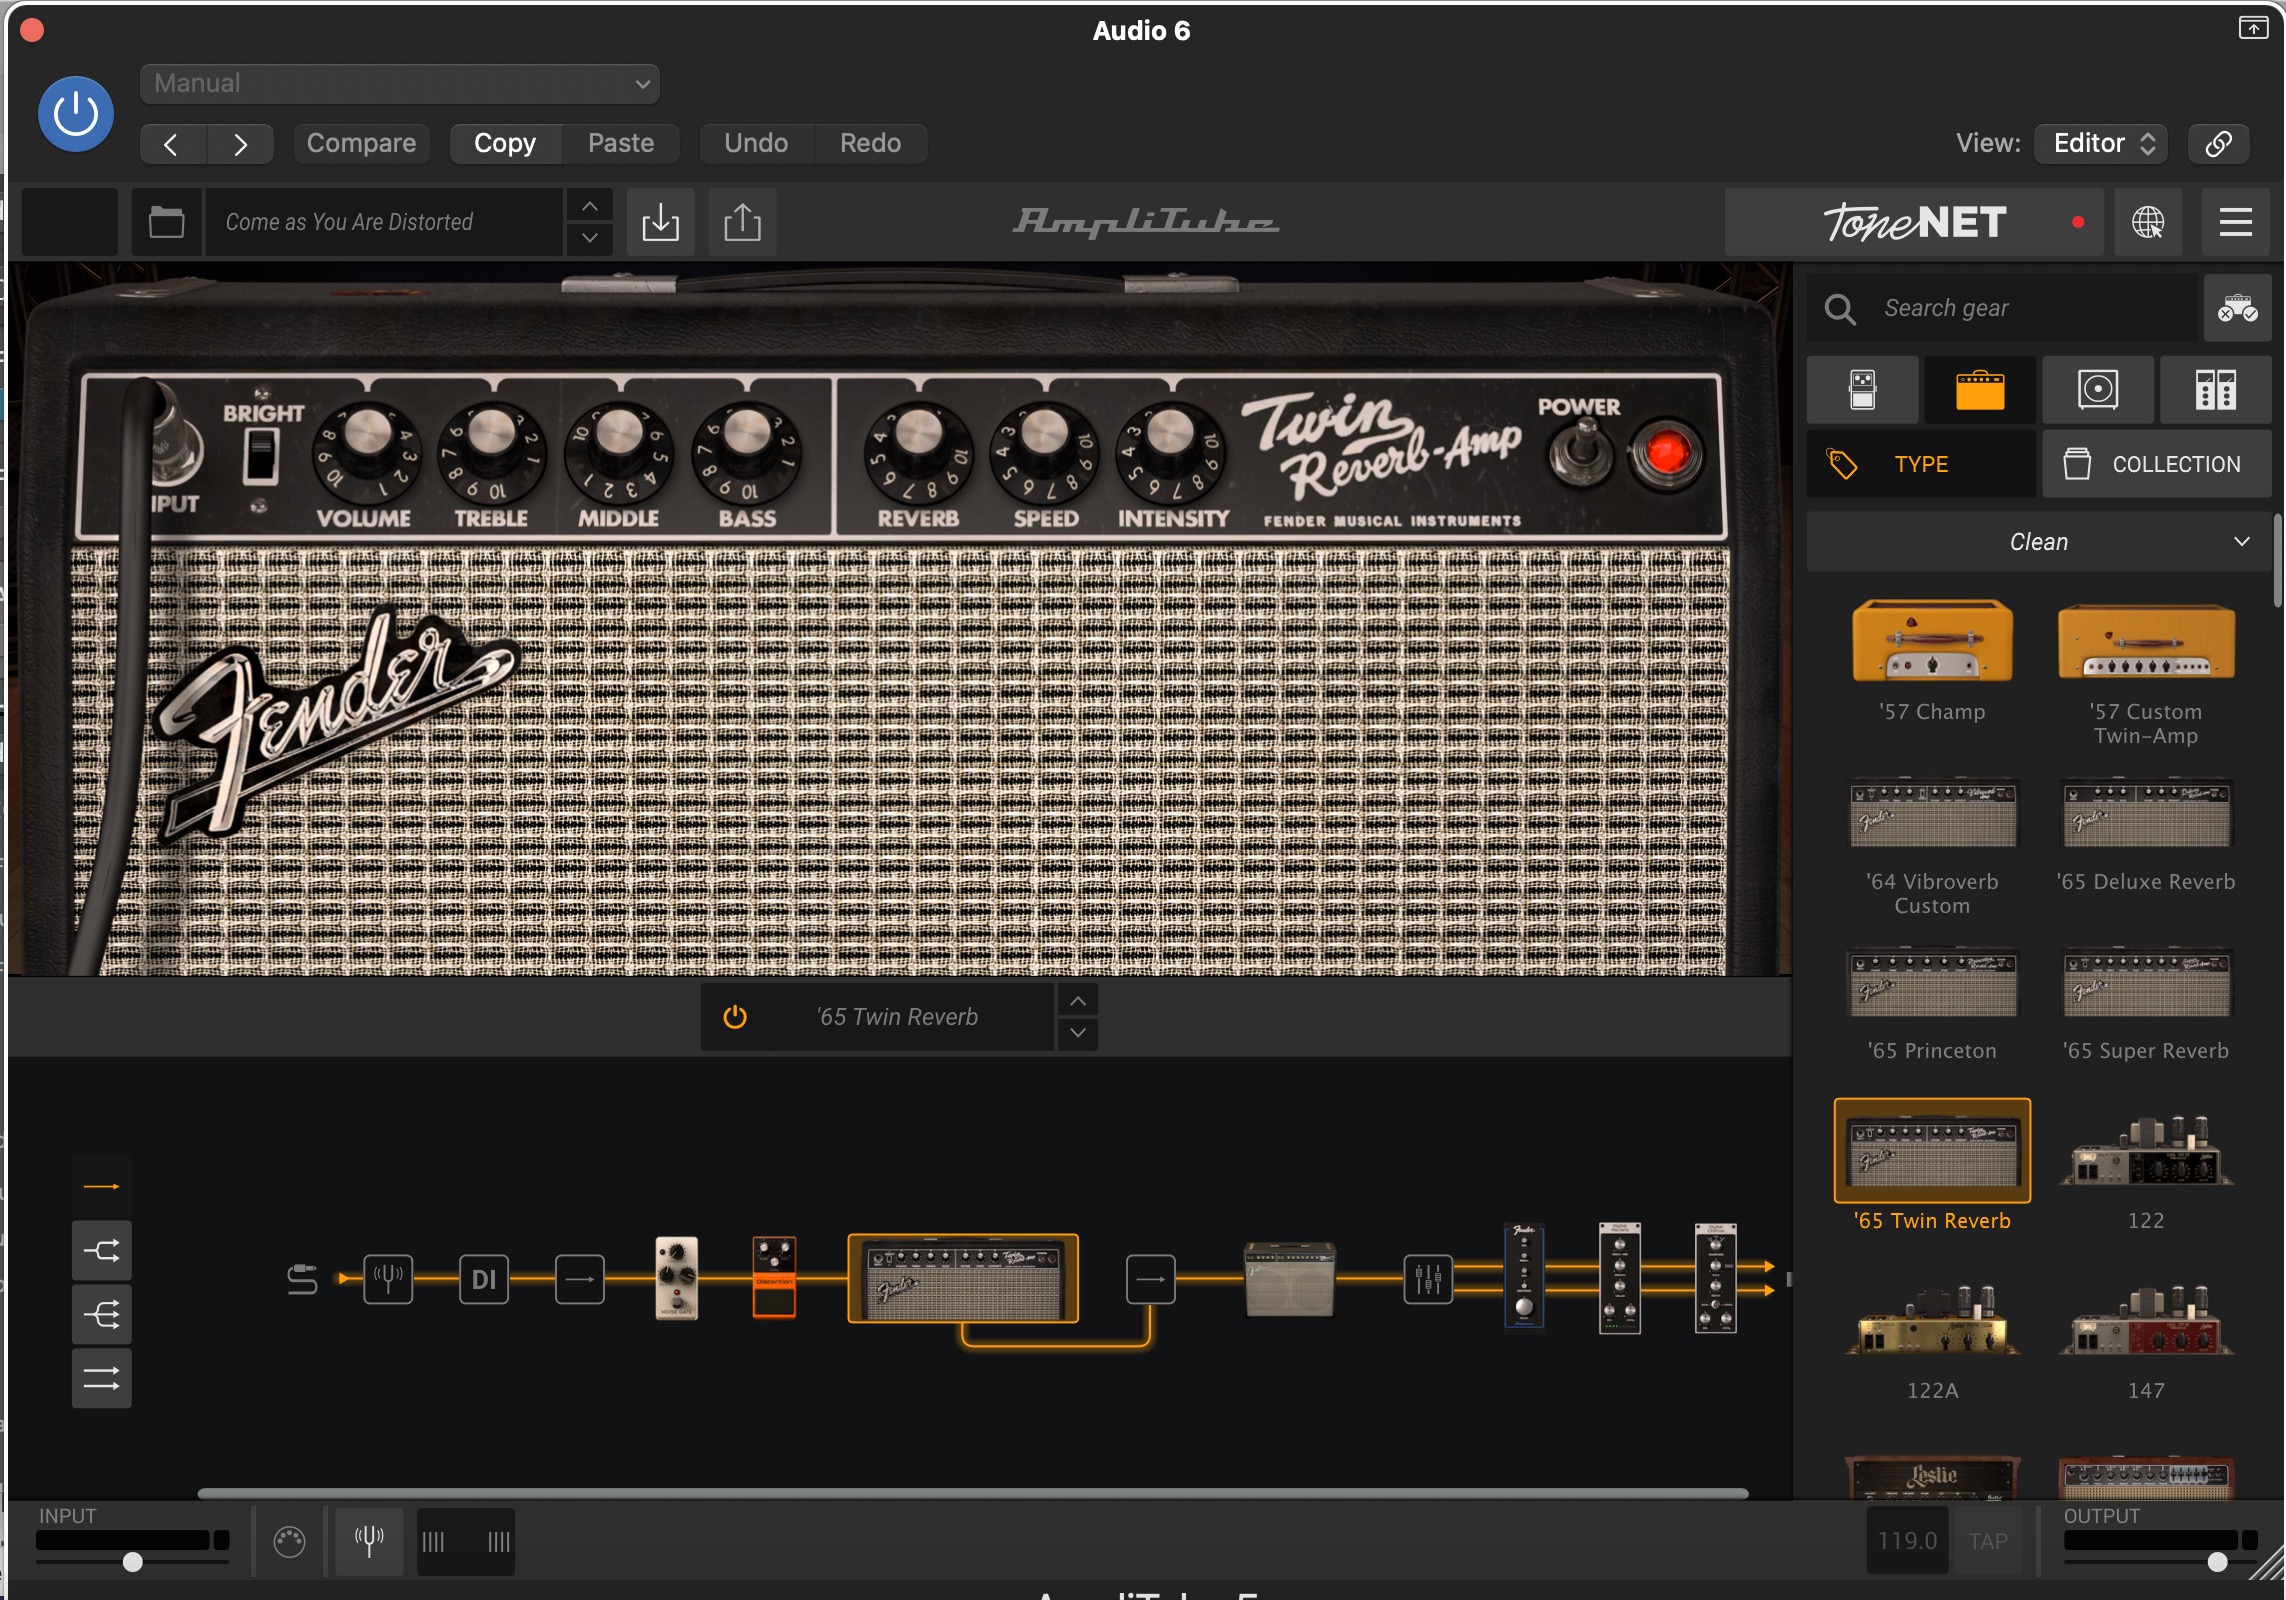Open the custom shop gear icon
The width and height of the screenshot is (2286, 1600).
(2237, 308)
